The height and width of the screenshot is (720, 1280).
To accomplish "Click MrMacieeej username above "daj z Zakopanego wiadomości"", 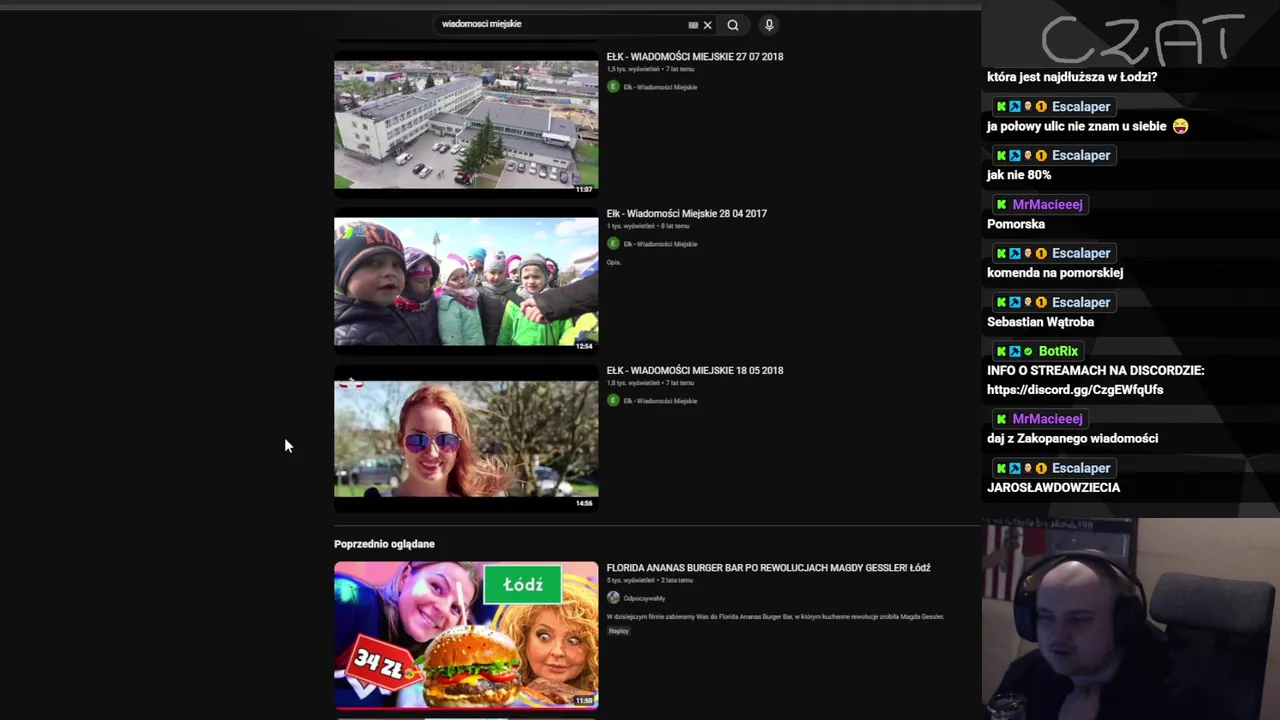I will (x=1047, y=419).
